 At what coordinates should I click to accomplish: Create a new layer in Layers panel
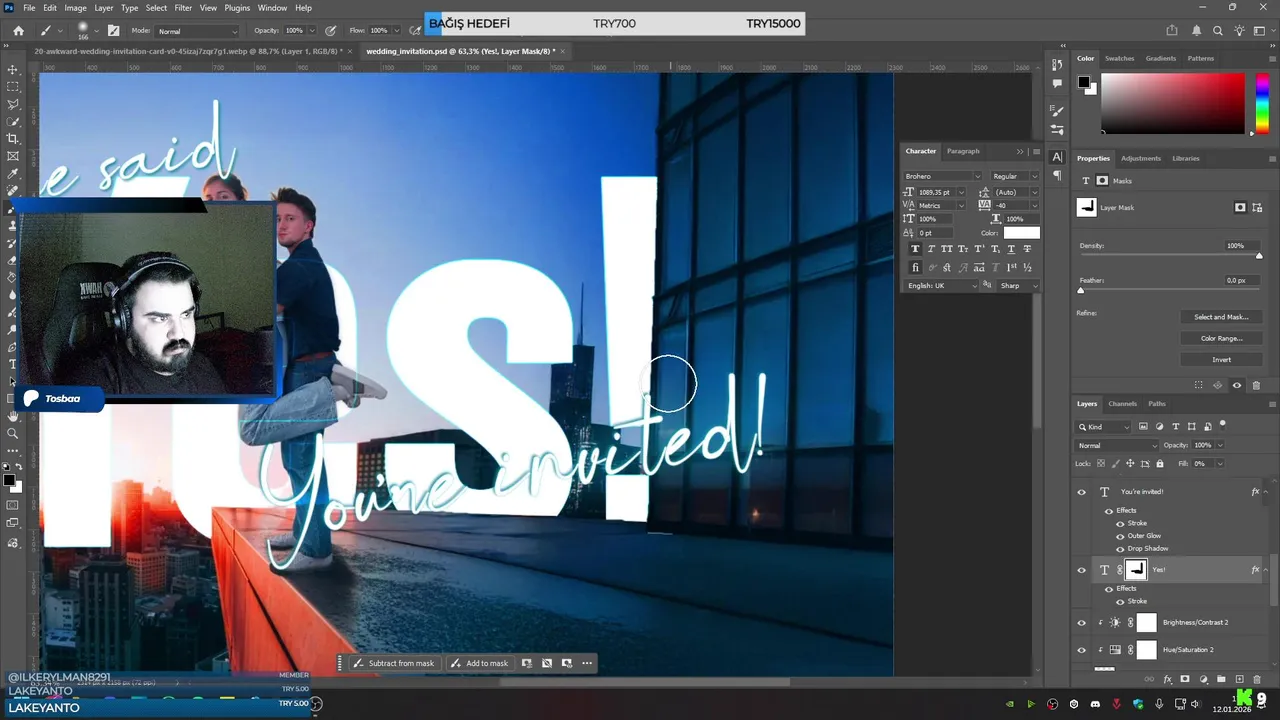(x=1240, y=679)
